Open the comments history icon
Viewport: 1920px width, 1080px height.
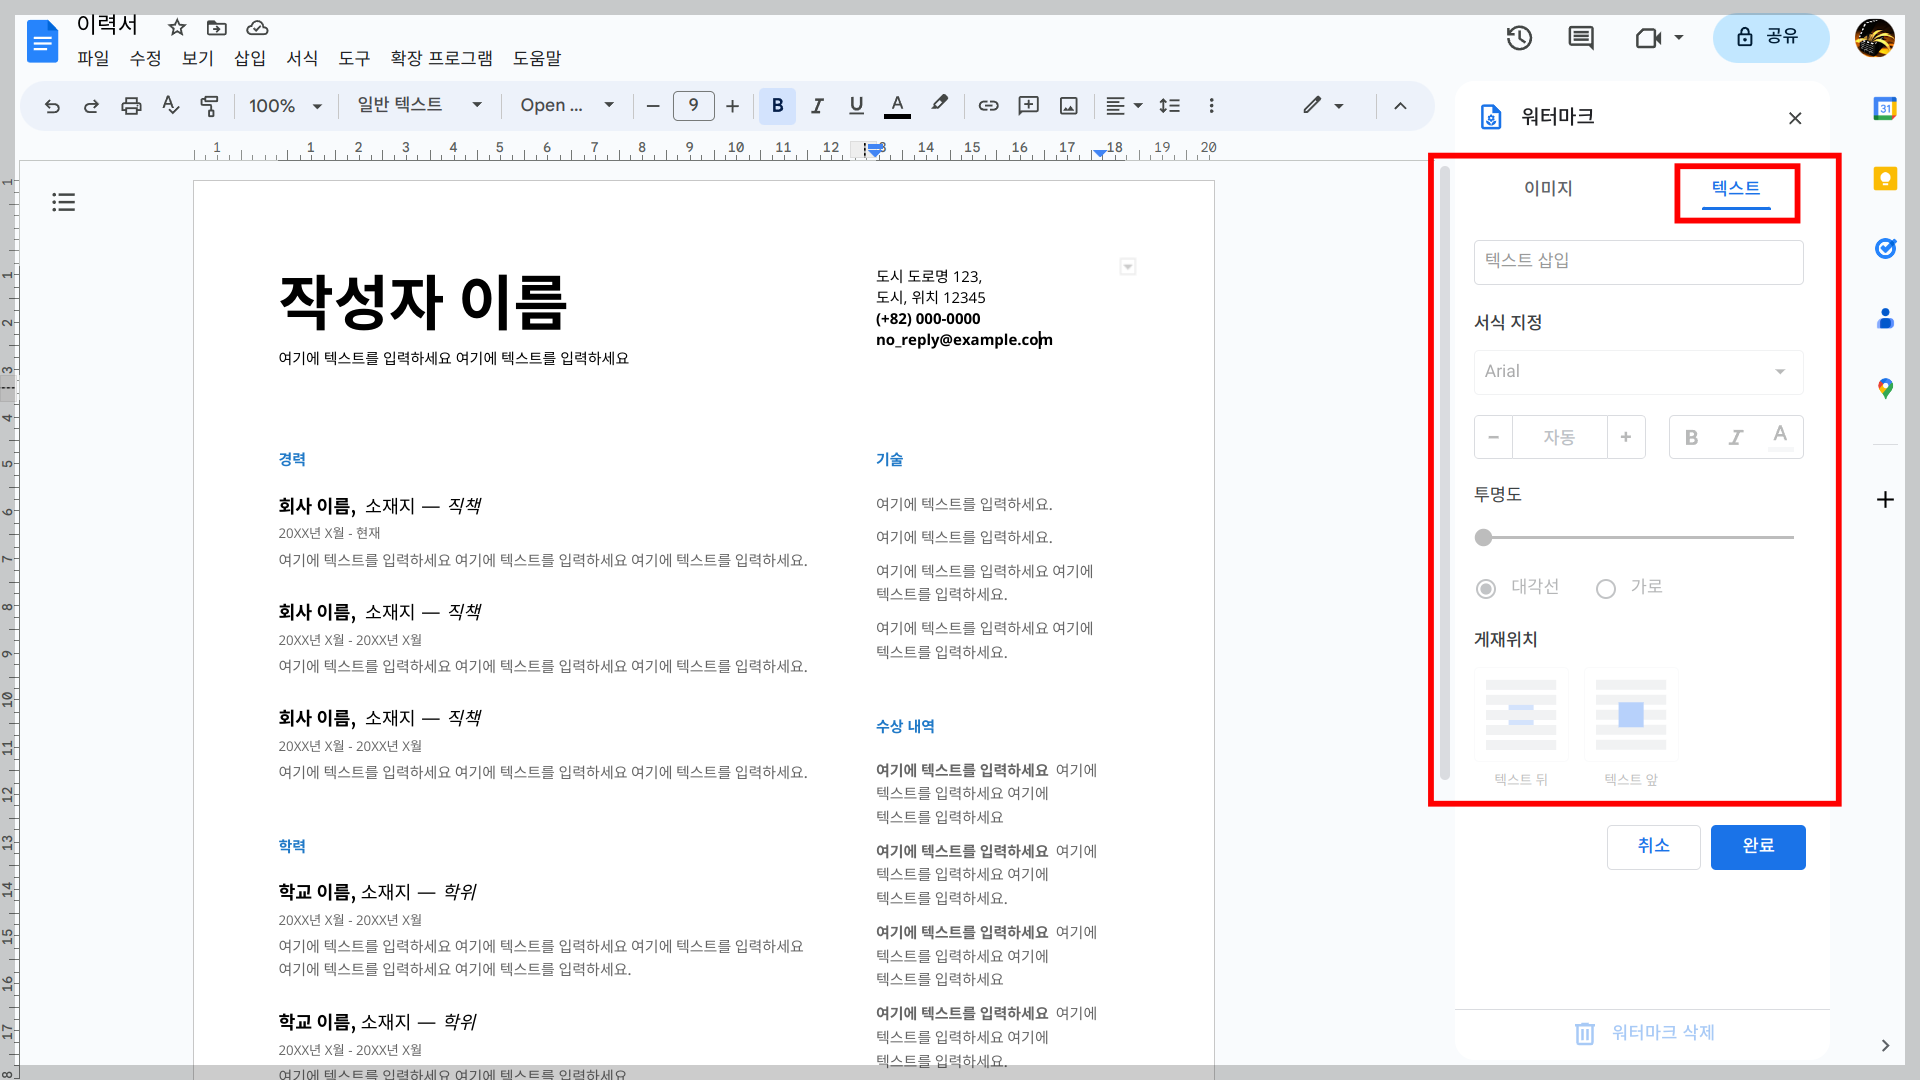[x=1581, y=38]
